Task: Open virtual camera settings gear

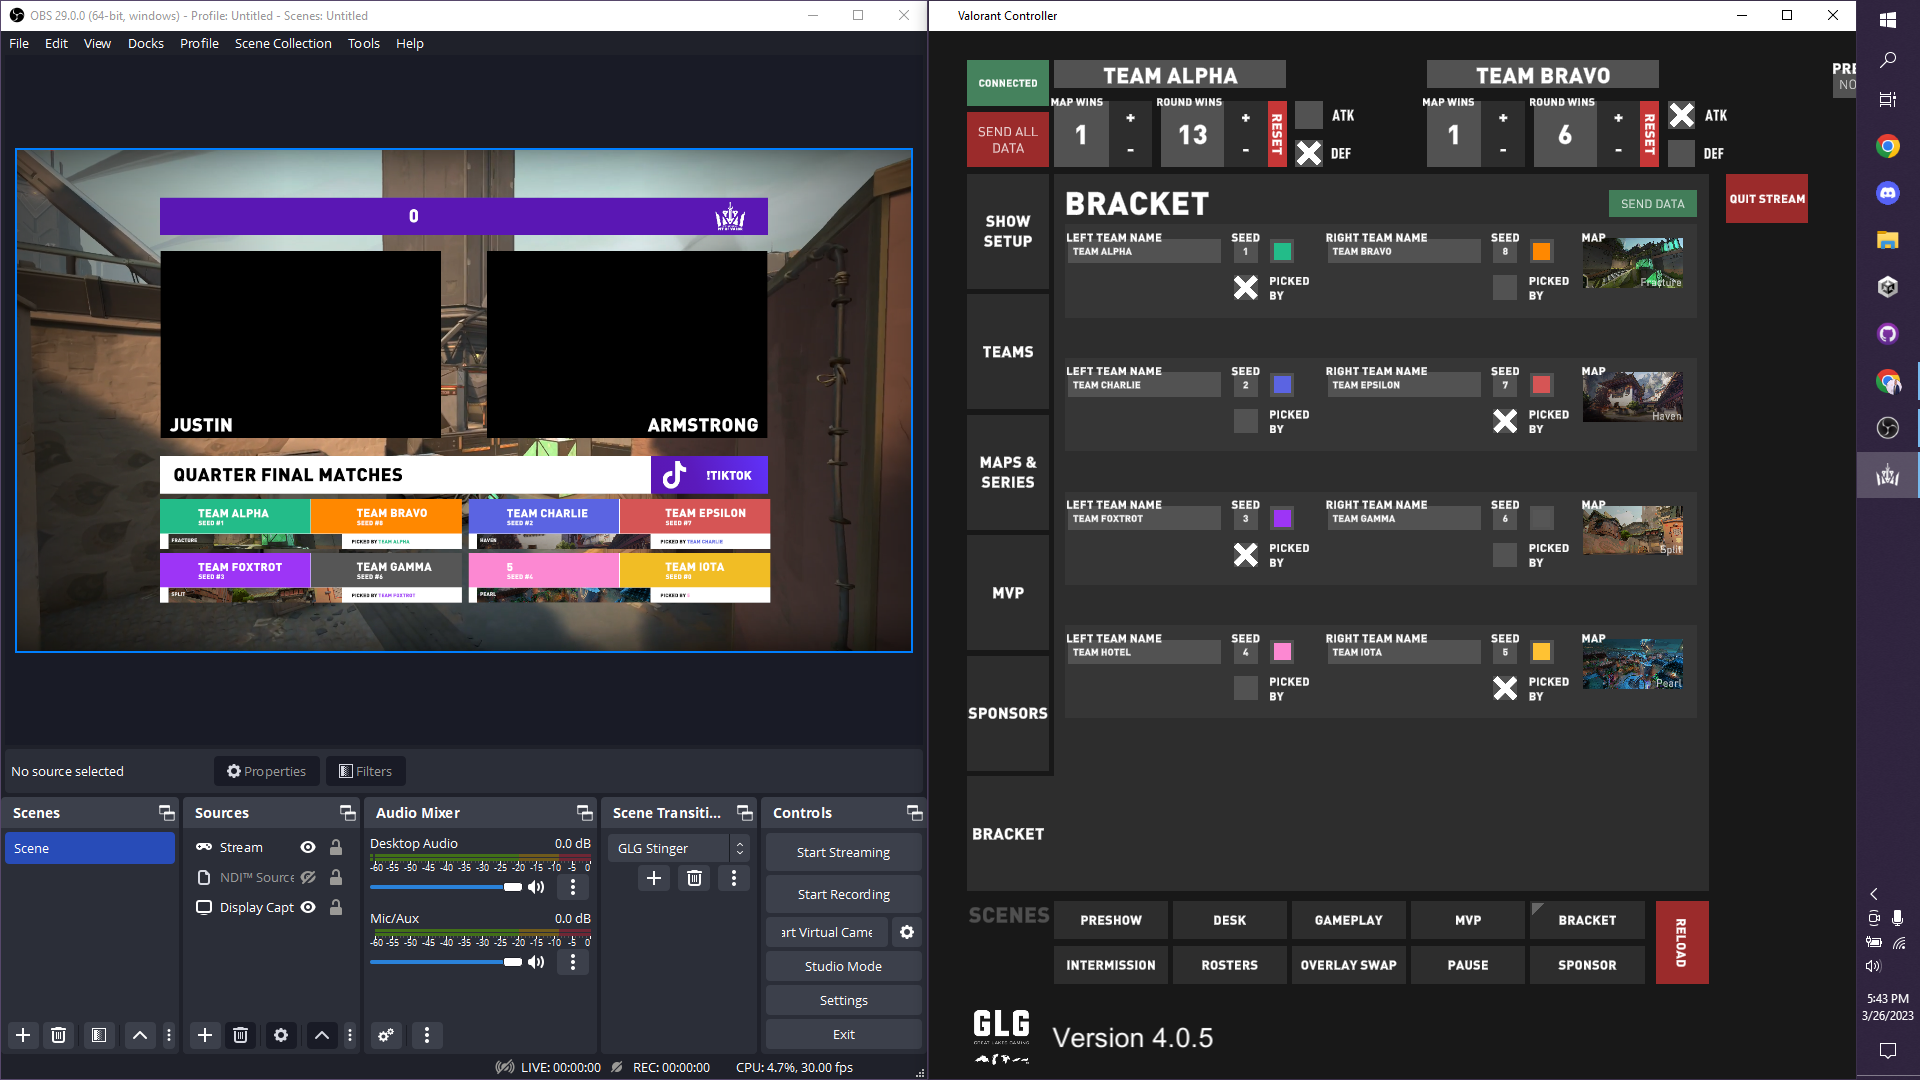Action: 906,932
